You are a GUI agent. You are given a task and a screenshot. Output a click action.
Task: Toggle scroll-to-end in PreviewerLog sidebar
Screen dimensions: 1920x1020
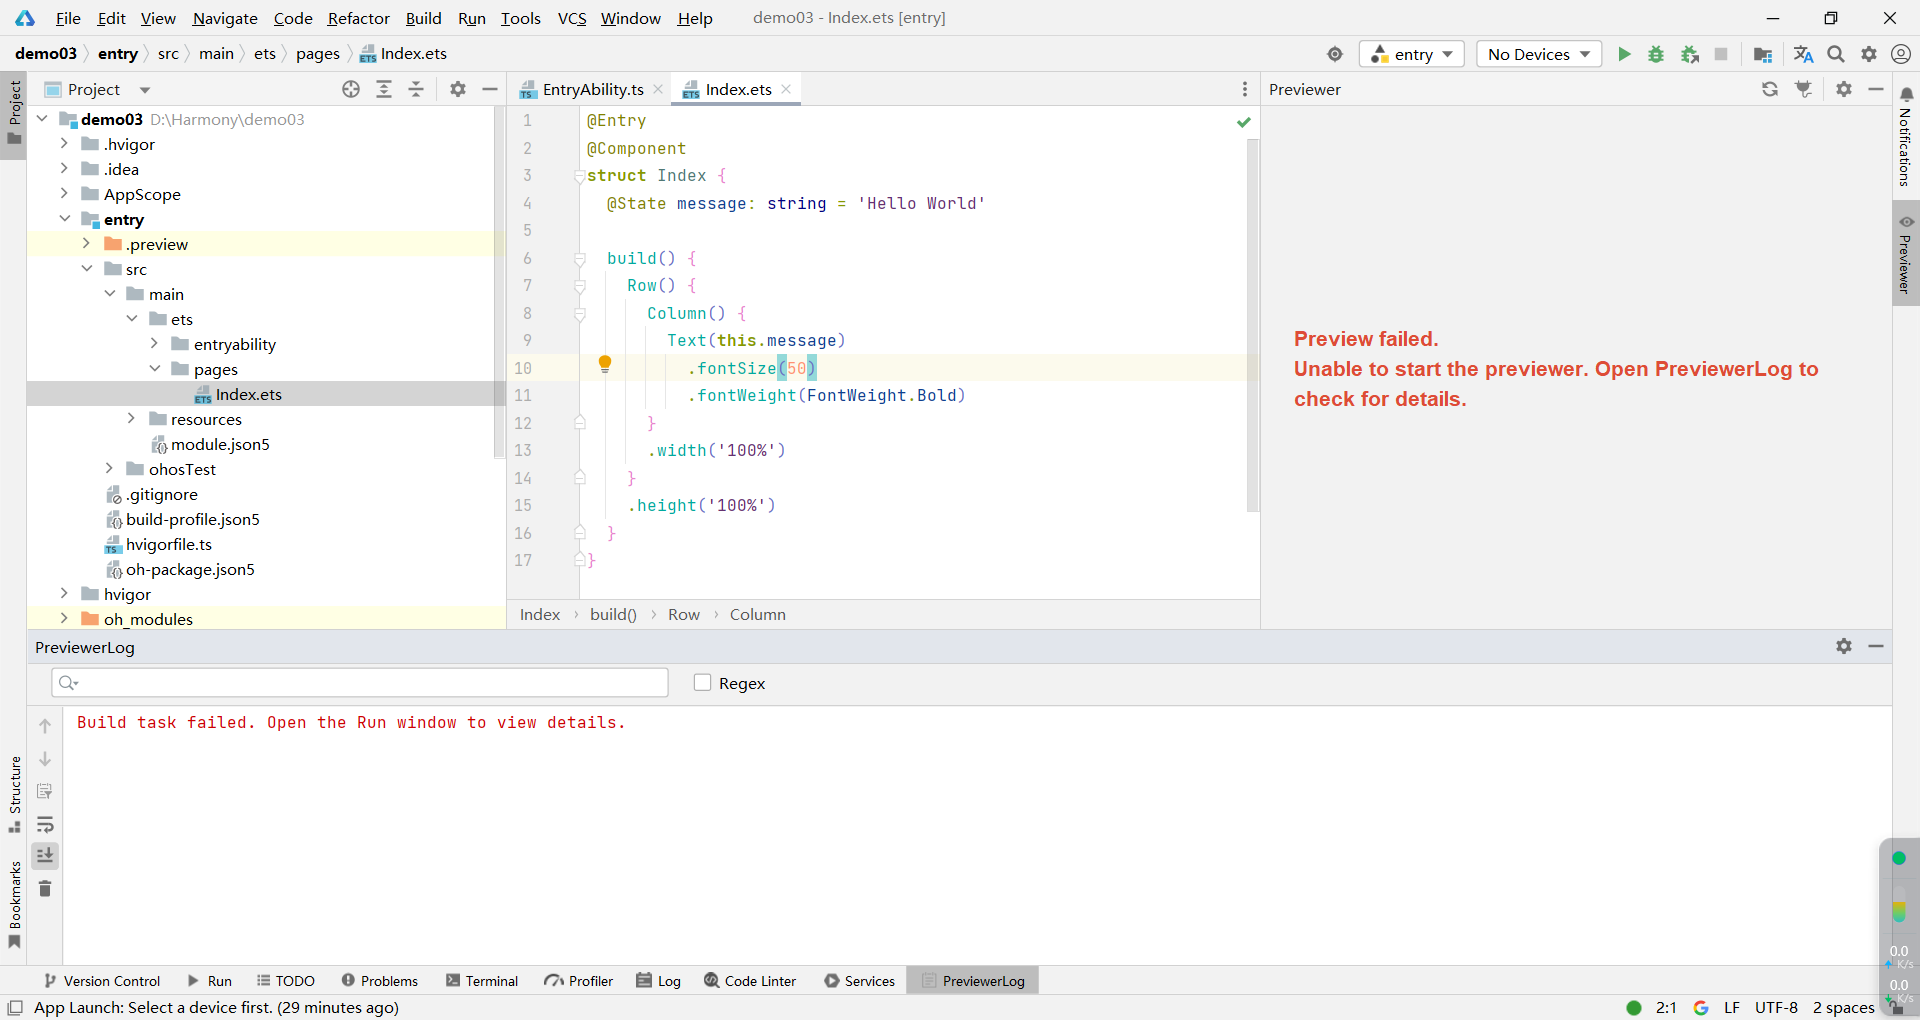pos(45,856)
